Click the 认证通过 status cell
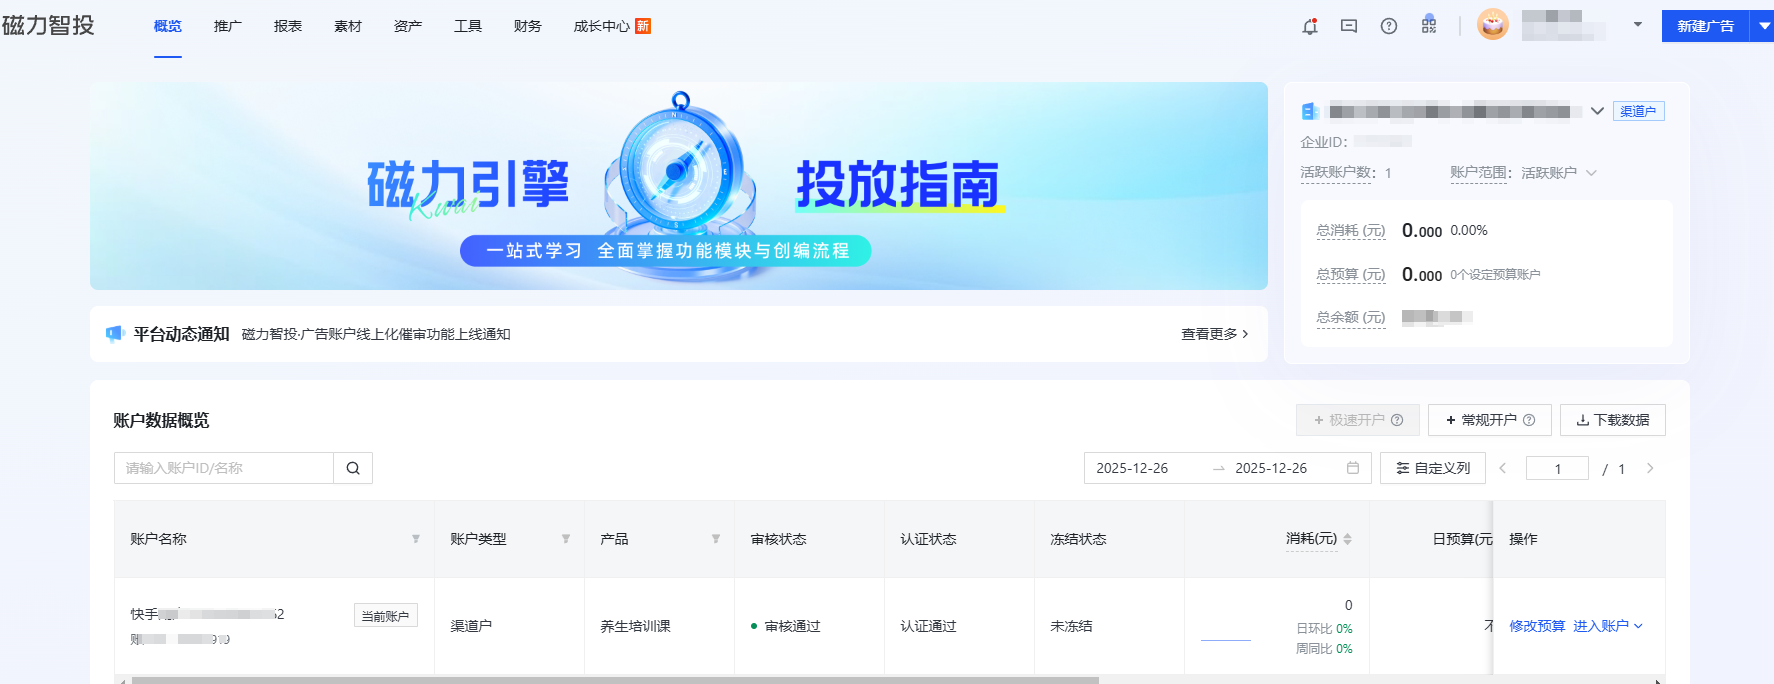 (928, 626)
